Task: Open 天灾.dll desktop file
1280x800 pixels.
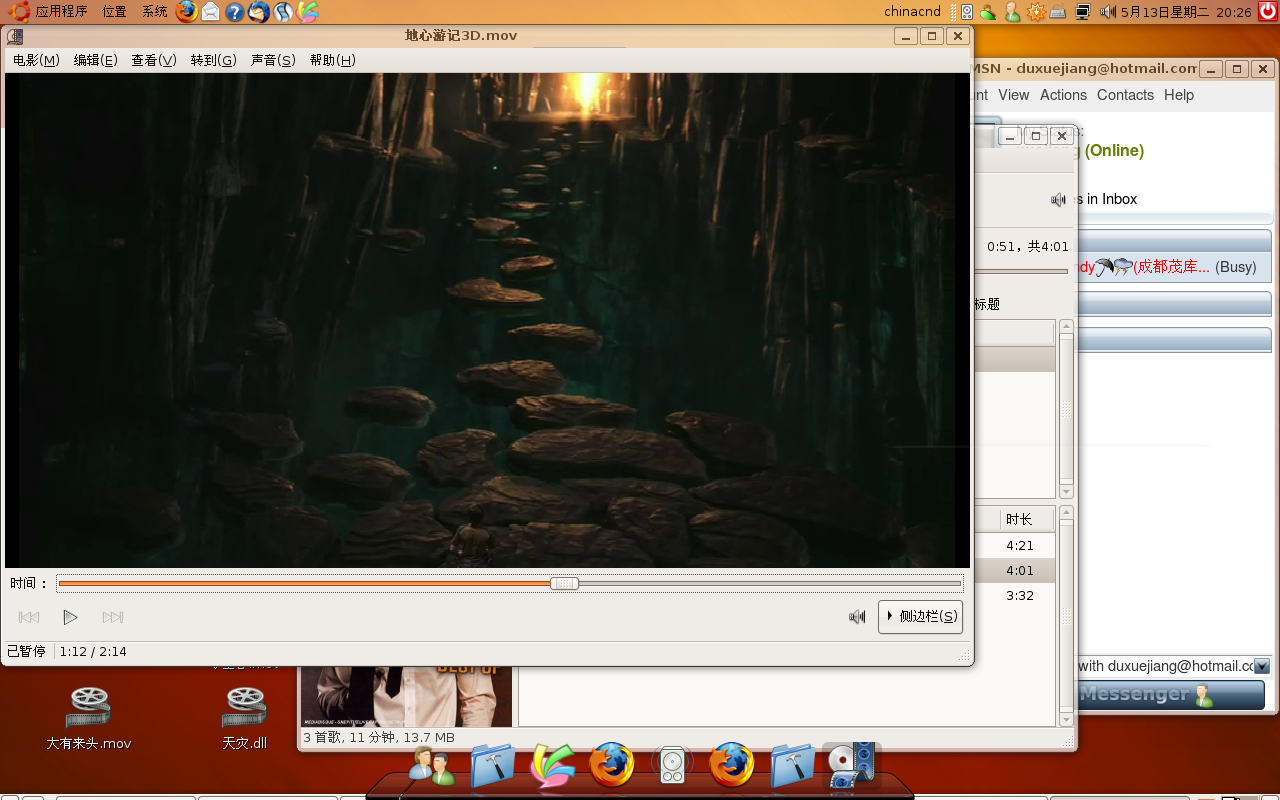Action: pyautogui.click(x=245, y=717)
